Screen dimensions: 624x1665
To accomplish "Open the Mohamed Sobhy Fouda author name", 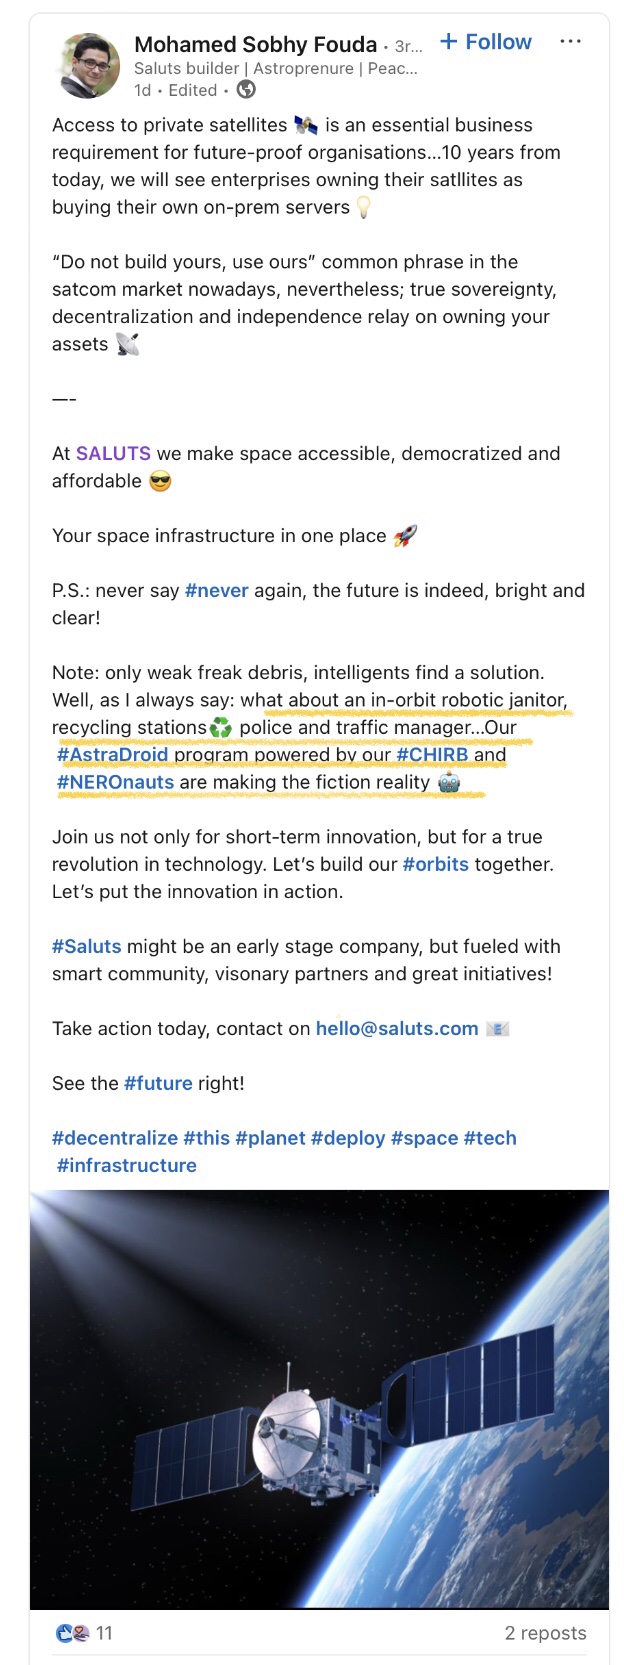I will pyautogui.click(x=255, y=44).
